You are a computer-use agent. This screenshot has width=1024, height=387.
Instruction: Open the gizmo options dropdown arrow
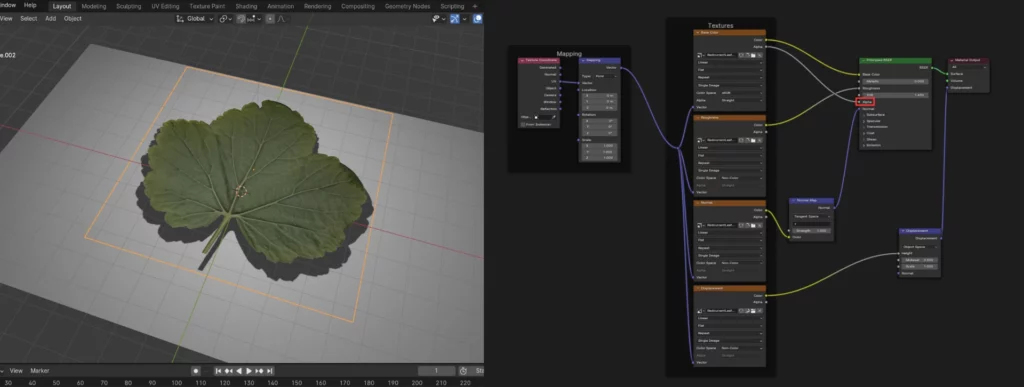(465, 19)
